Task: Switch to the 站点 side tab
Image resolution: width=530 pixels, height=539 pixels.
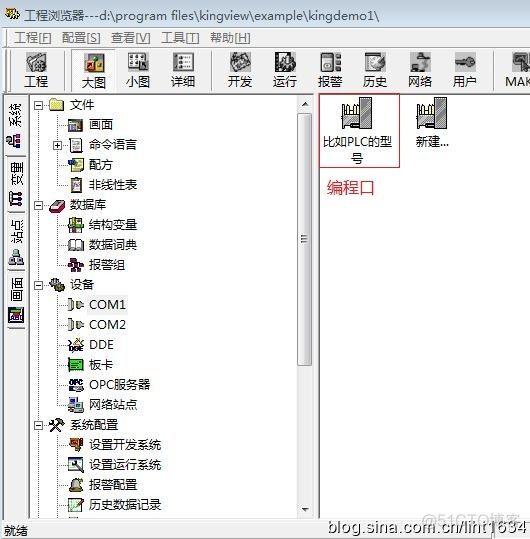Action: point(15,242)
